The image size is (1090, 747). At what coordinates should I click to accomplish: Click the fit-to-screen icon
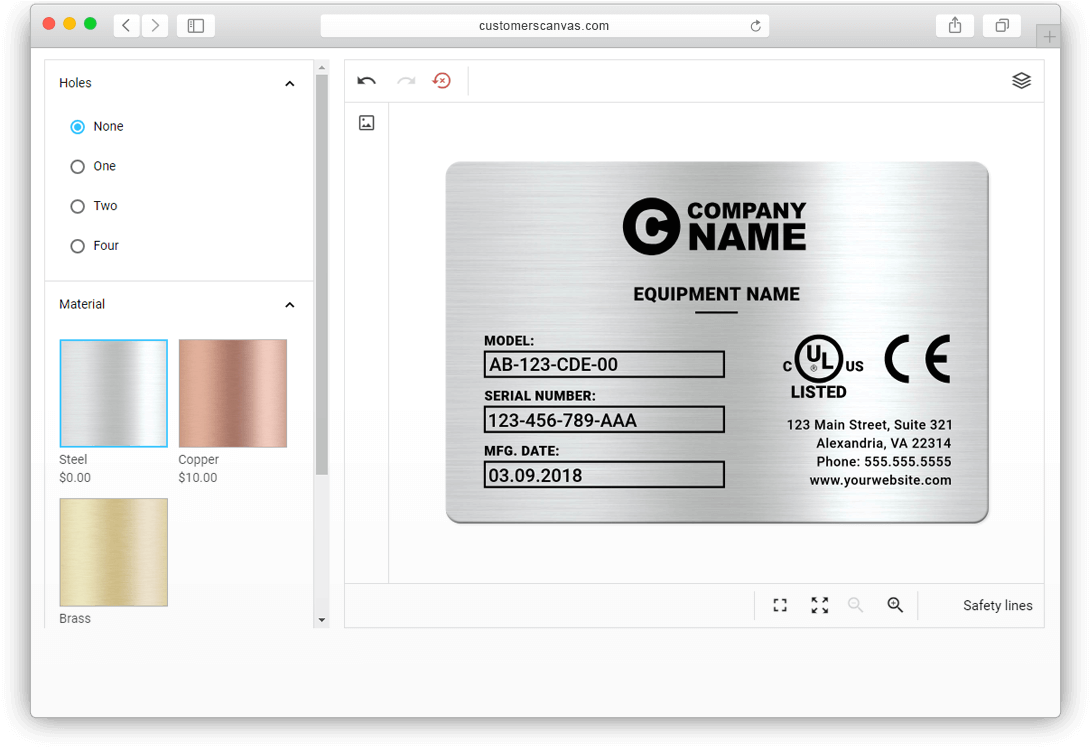[x=780, y=605]
